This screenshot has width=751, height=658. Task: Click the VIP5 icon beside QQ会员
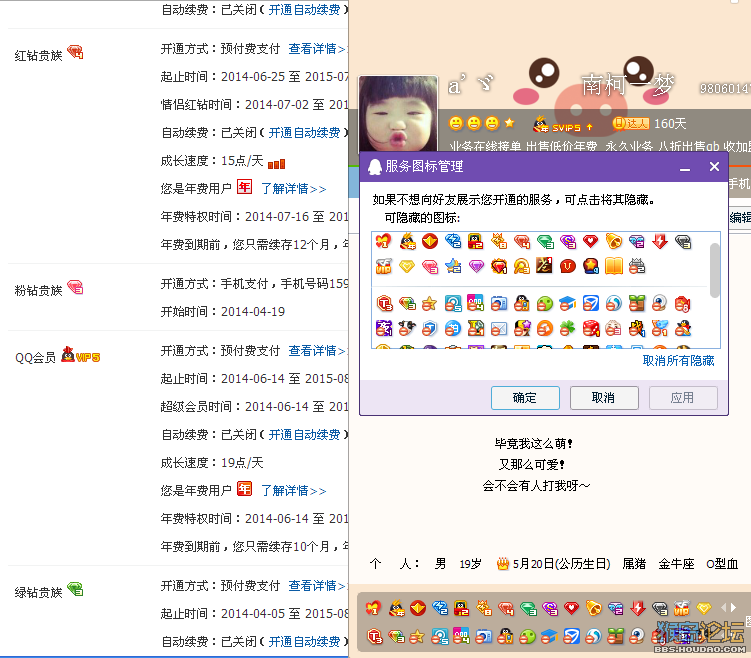click(x=80, y=355)
